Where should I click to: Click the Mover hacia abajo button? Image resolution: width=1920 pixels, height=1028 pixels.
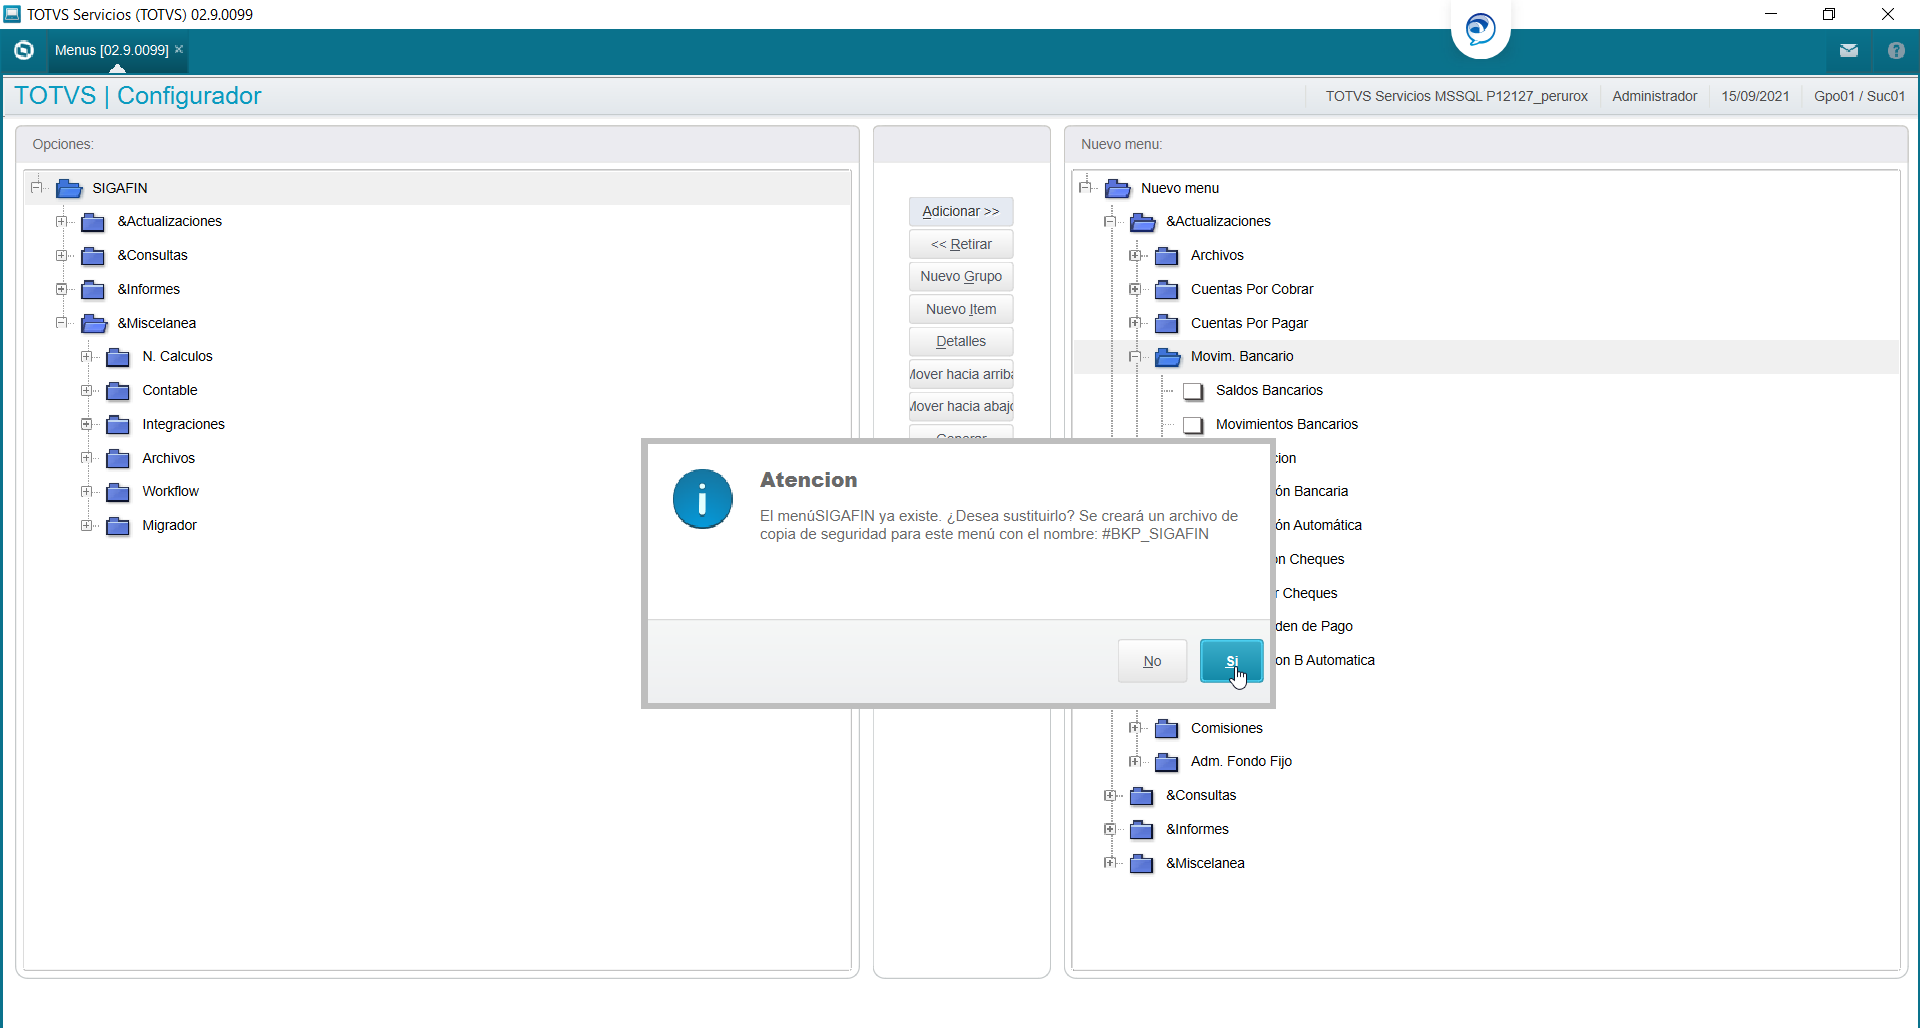click(x=961, y=406)
